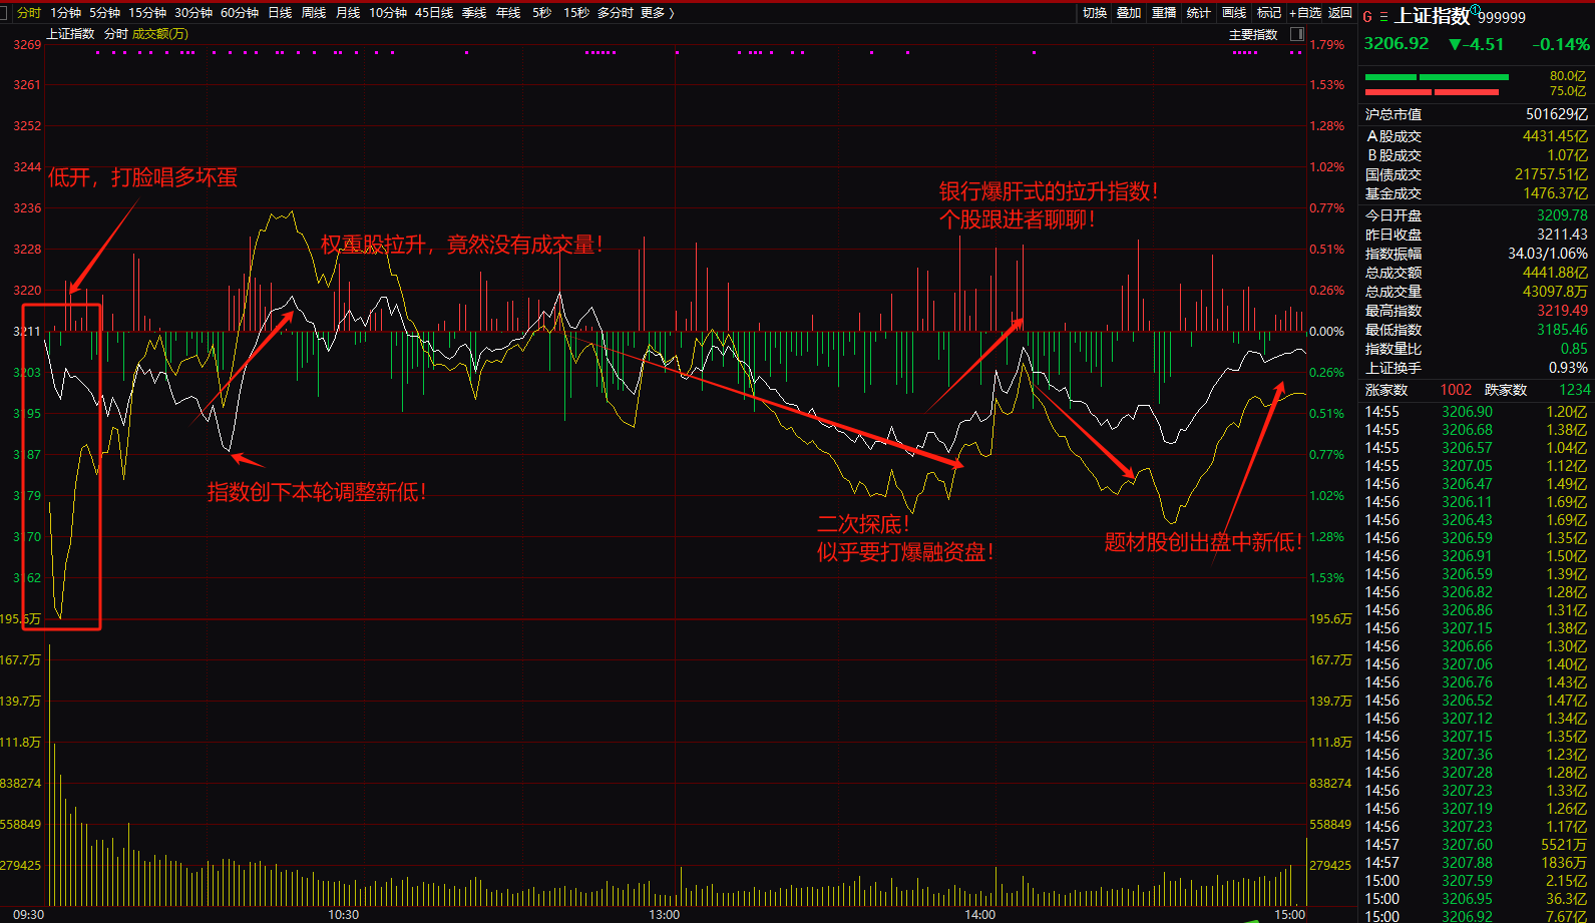Open the 画线 drawing tool
Image resolution: width=1595 pixels, height=923 pixels.
tap(1234, 13)
